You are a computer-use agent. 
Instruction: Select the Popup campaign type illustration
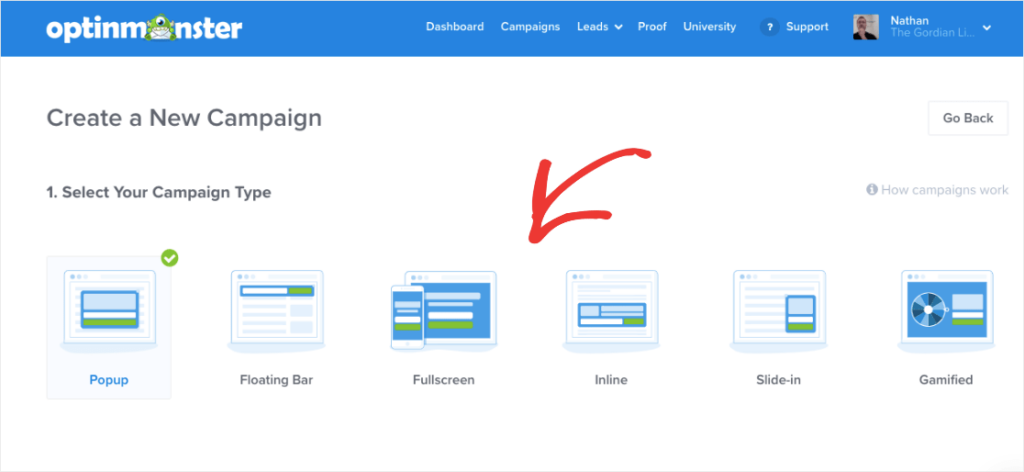[x=108, y=311]
